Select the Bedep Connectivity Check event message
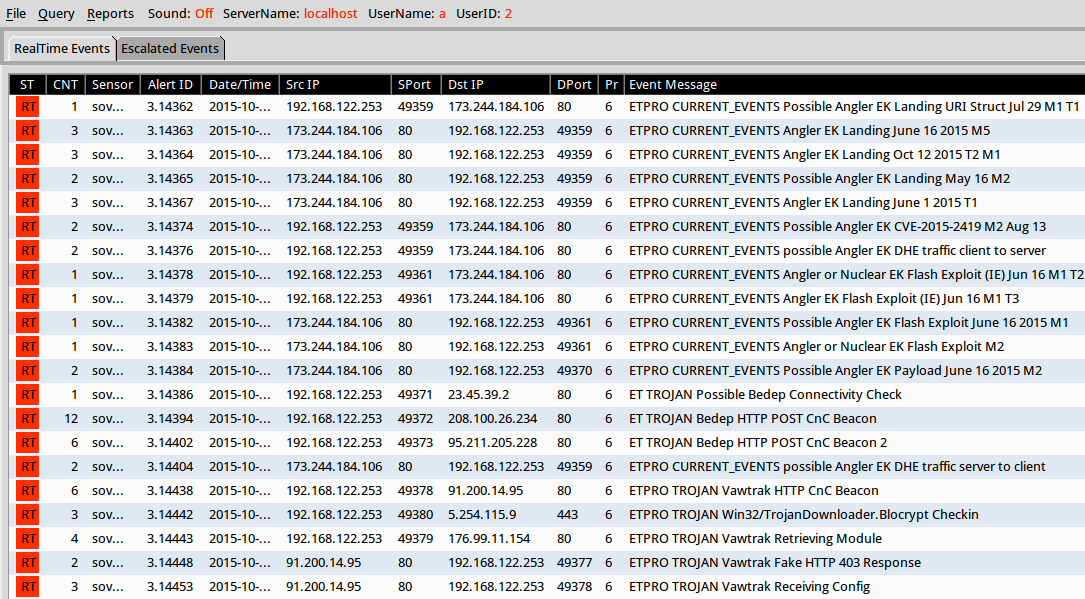 (765, 395)
